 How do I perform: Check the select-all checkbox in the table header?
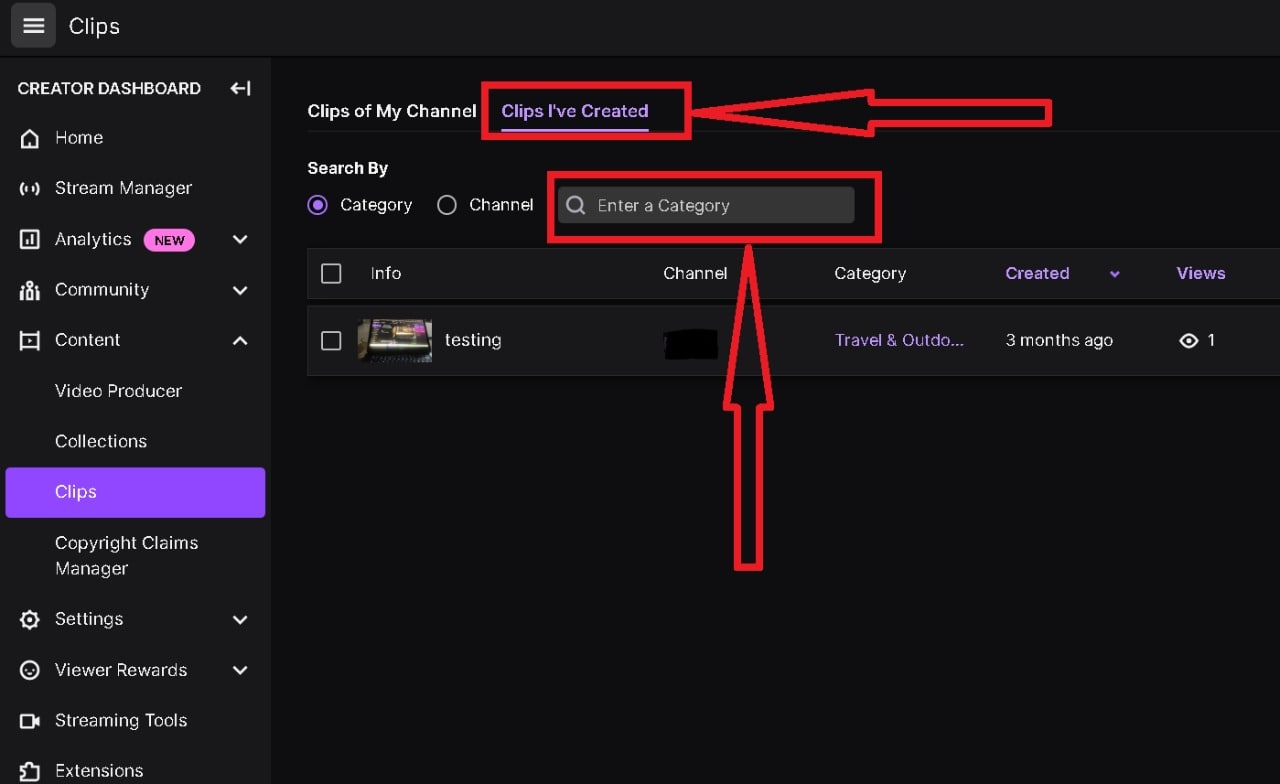(331, 273)
